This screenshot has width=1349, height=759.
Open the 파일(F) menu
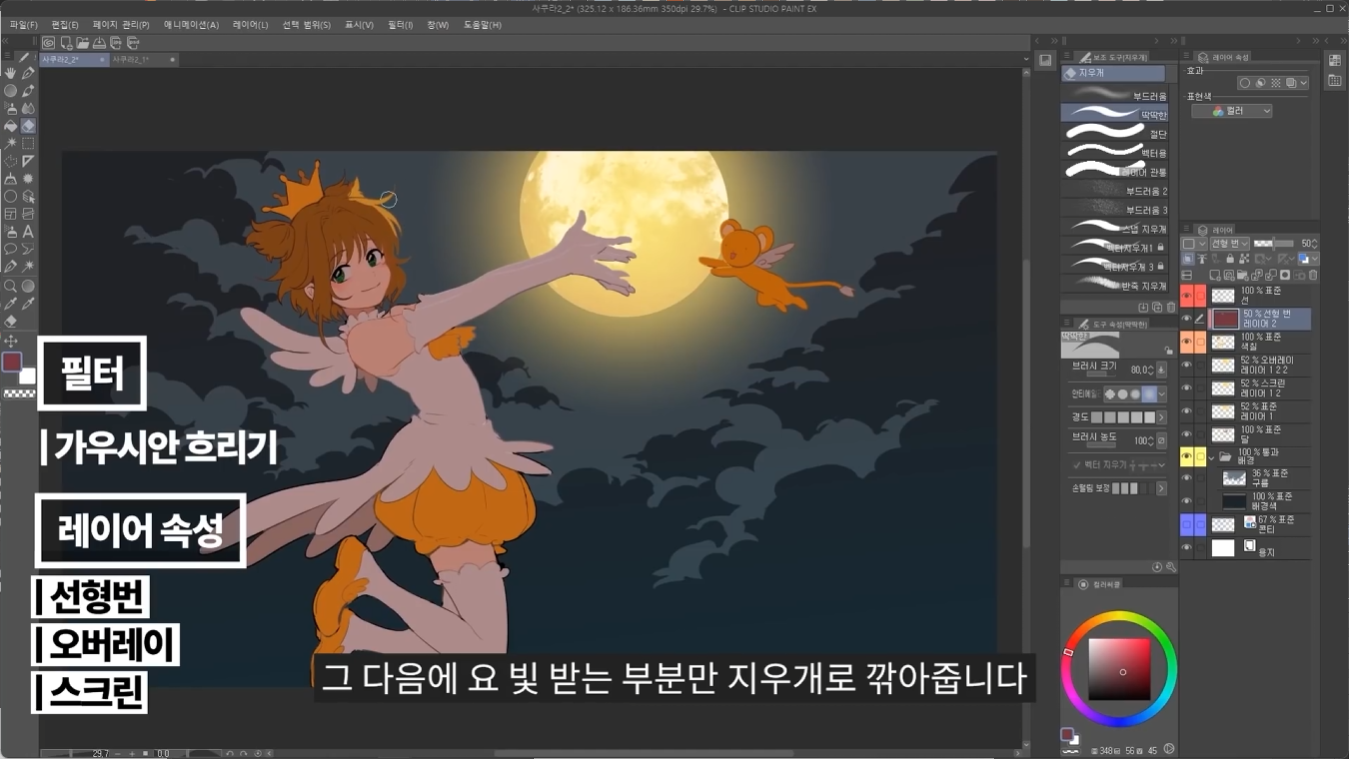pyautogui.click(x=23, y=24)
